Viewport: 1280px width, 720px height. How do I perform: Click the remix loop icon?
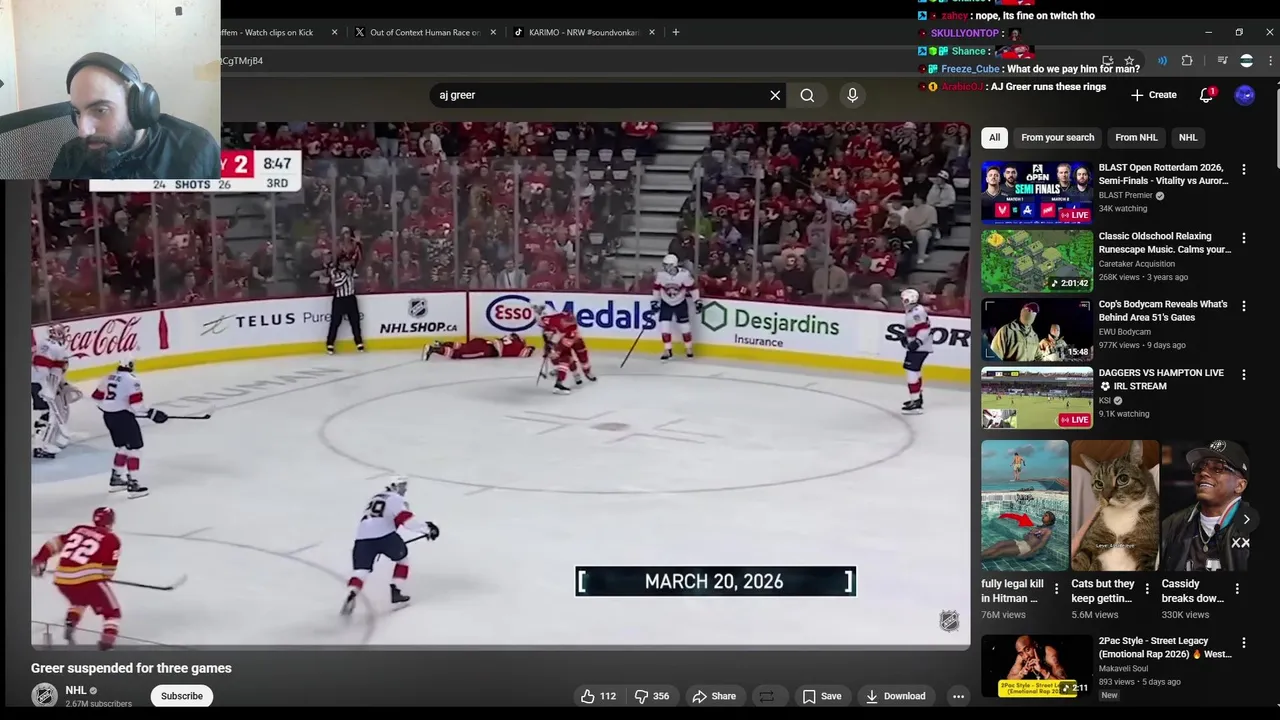pyautogui.click(x=767, y=696)
